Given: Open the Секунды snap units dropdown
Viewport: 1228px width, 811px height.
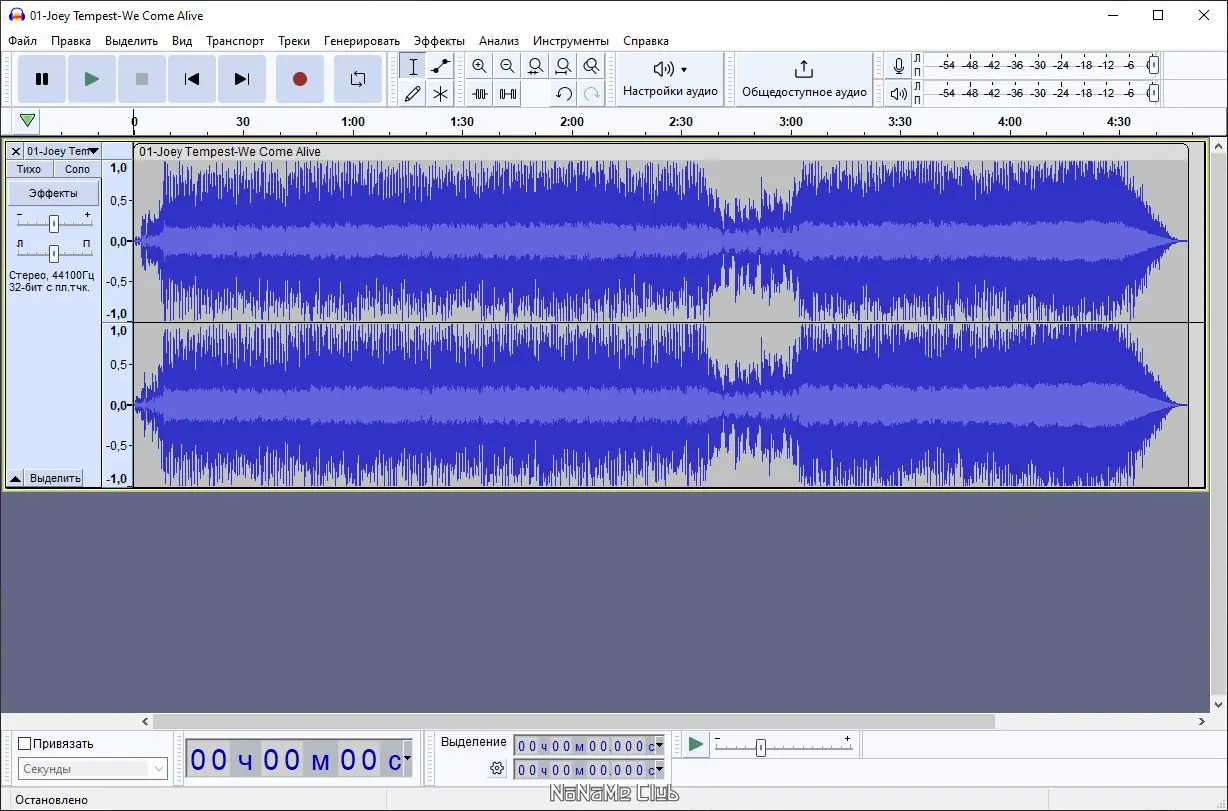Looking at the screenshot, I should click(93, 769).
